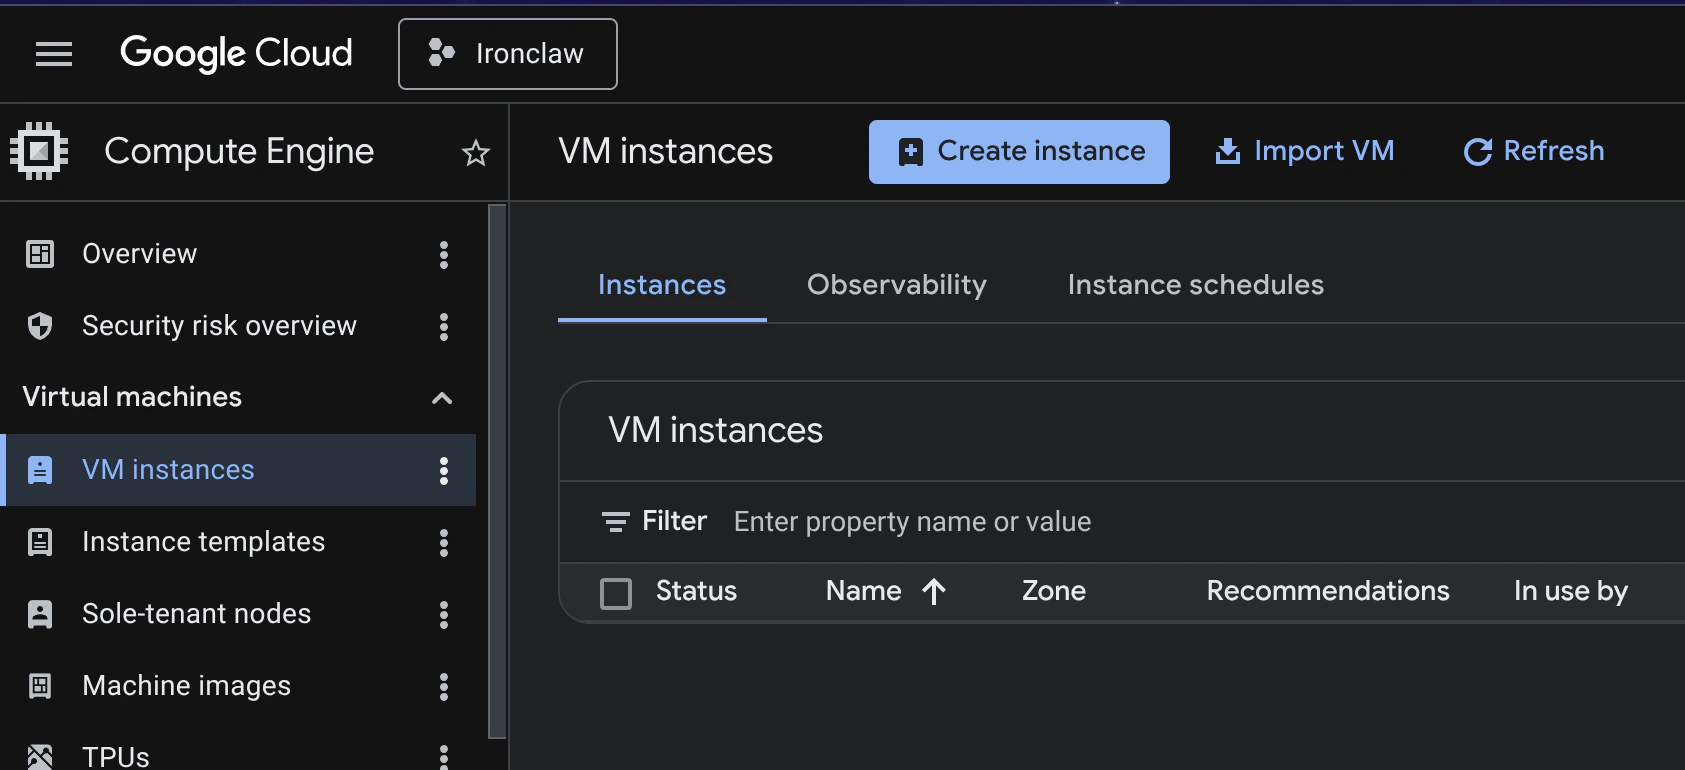Screen dimensions: 1685x770
Task: Sort by the Name column header
Action: [x=864, y=591]
